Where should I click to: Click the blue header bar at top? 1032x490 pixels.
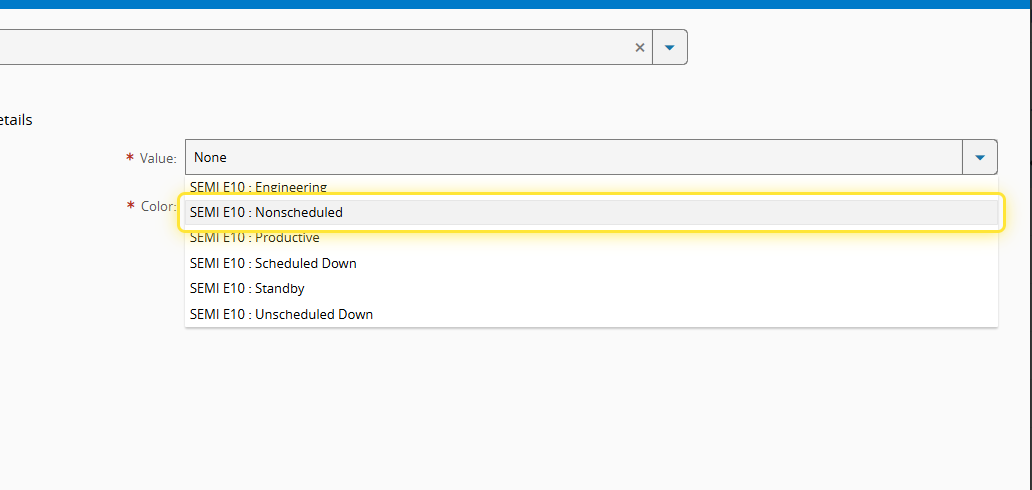coord(516,4)
